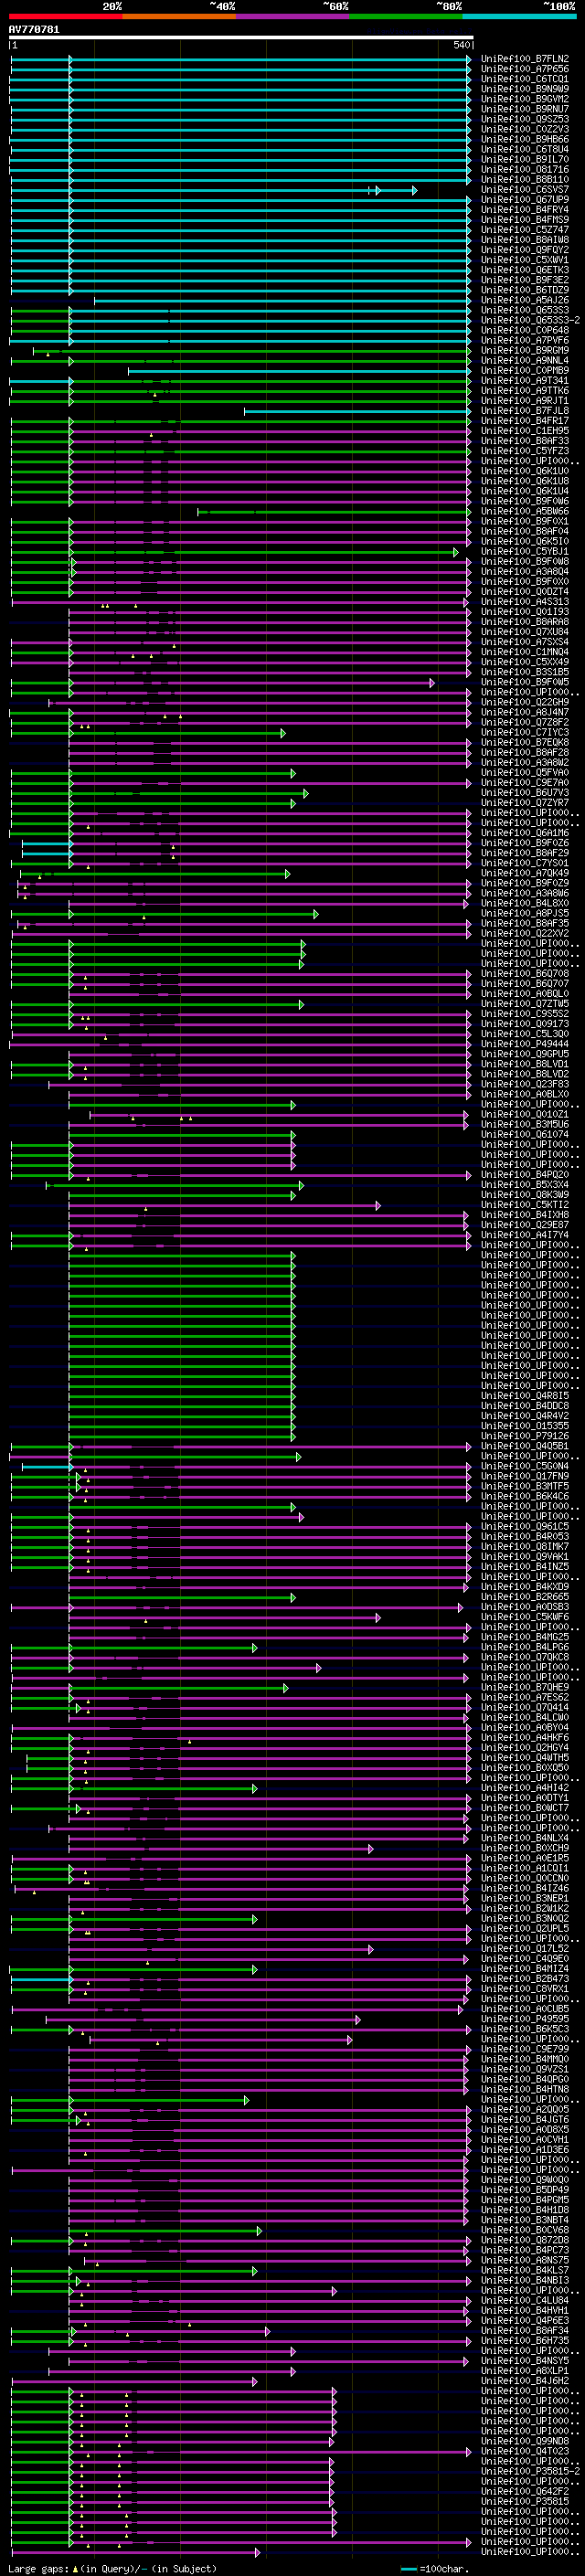This screenshot has width=585, height=2576.
Task: Open the UniRef100_C6SVS7 entry
Action: pos(524,190)
